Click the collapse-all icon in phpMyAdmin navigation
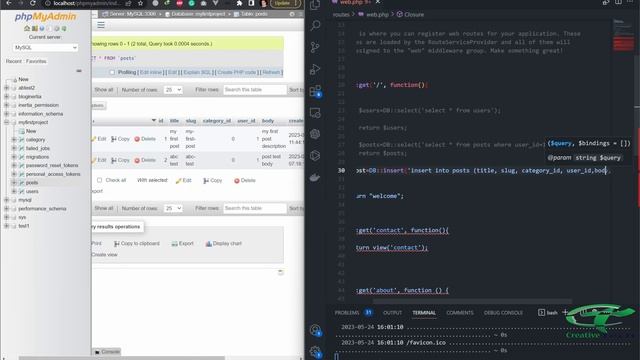 79,71
